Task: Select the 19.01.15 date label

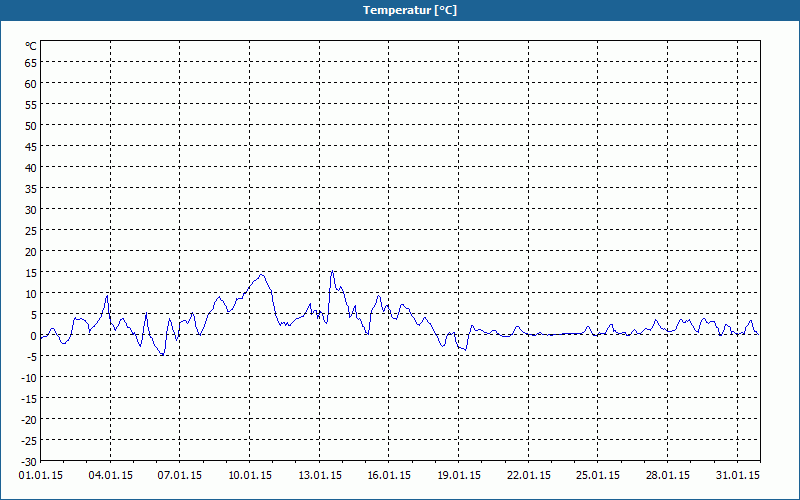Action: coord(459,476)
